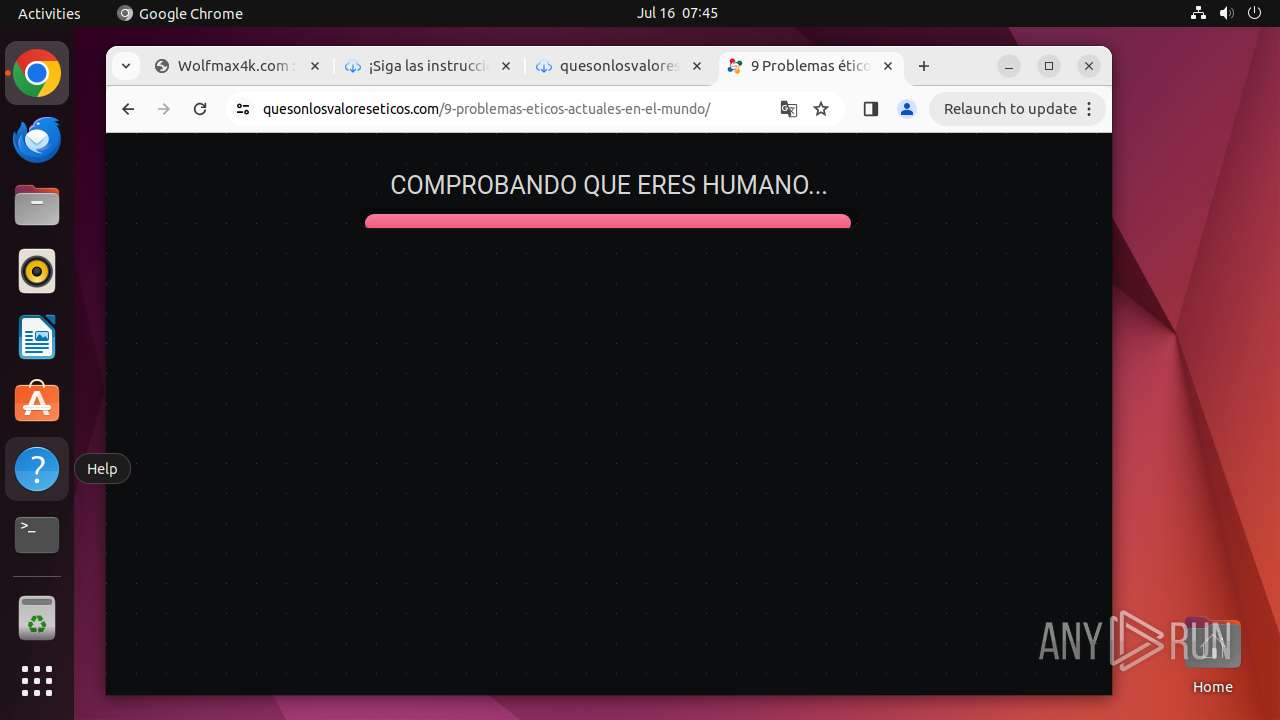The width and height of the screenshot is (1280, 720).
Task: Close the 9 Problemas étic tab
Action: pyautogui.click(x=888, y=66)
